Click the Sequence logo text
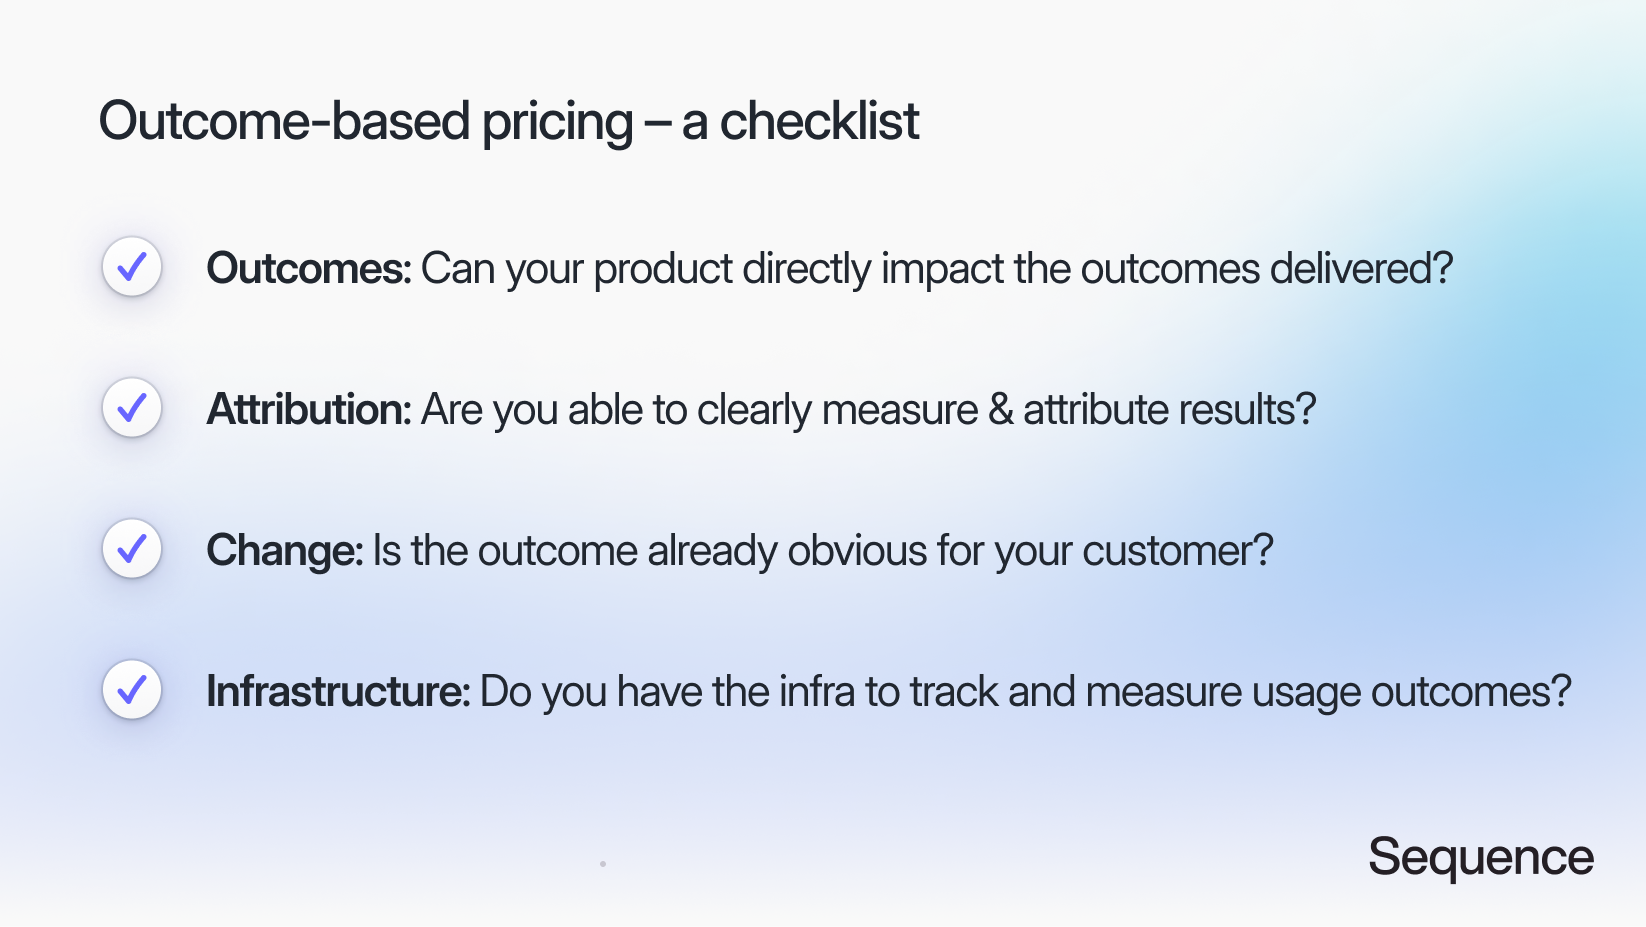 pos(1480,857)
